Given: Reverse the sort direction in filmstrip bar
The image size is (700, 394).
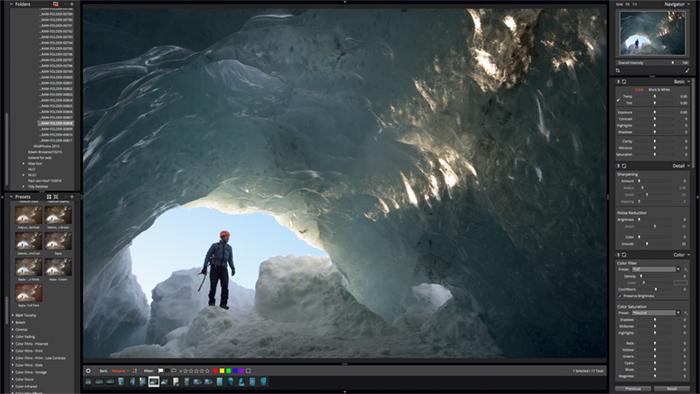Looking at the screenshot, I should click(x=134, y=371).
